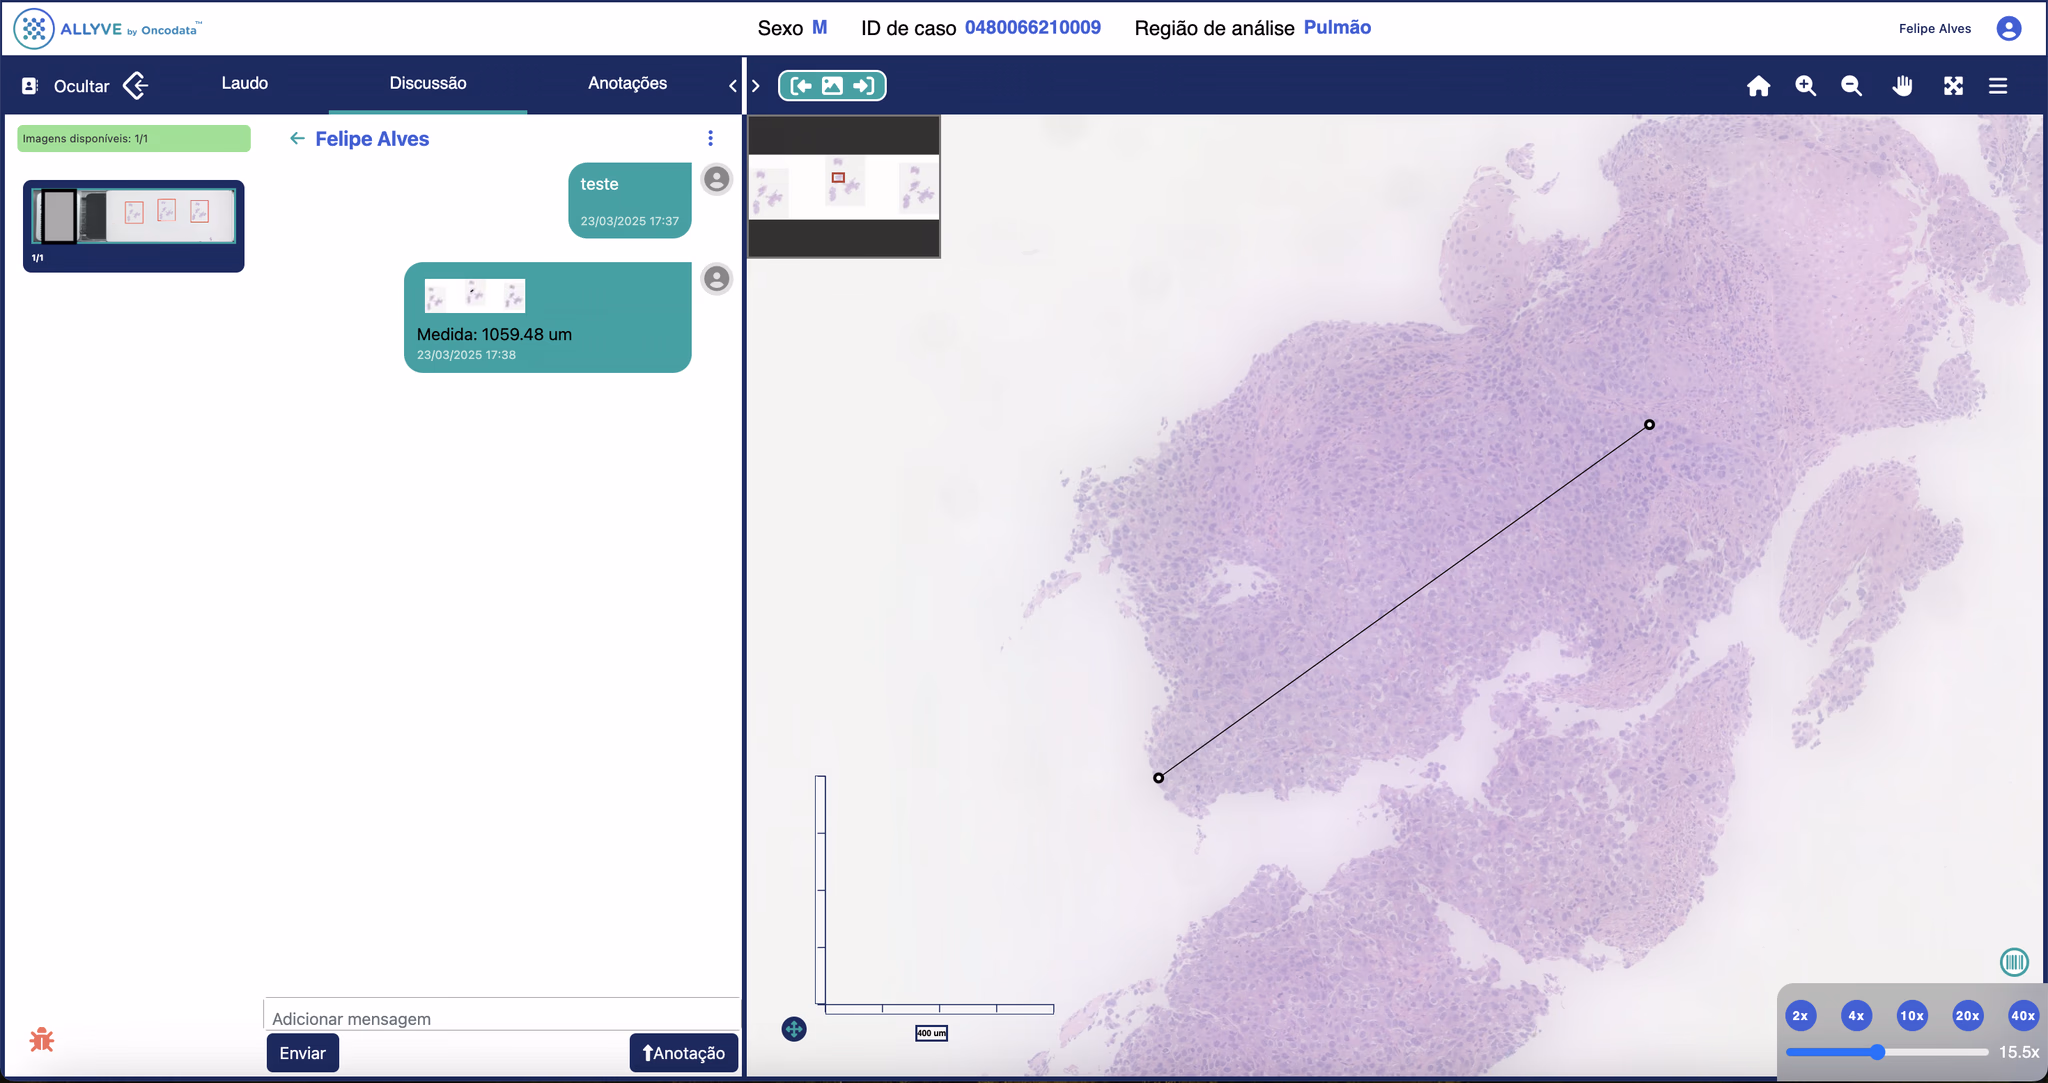
Task: Switch to the Laudo tab
Action: 244,83
